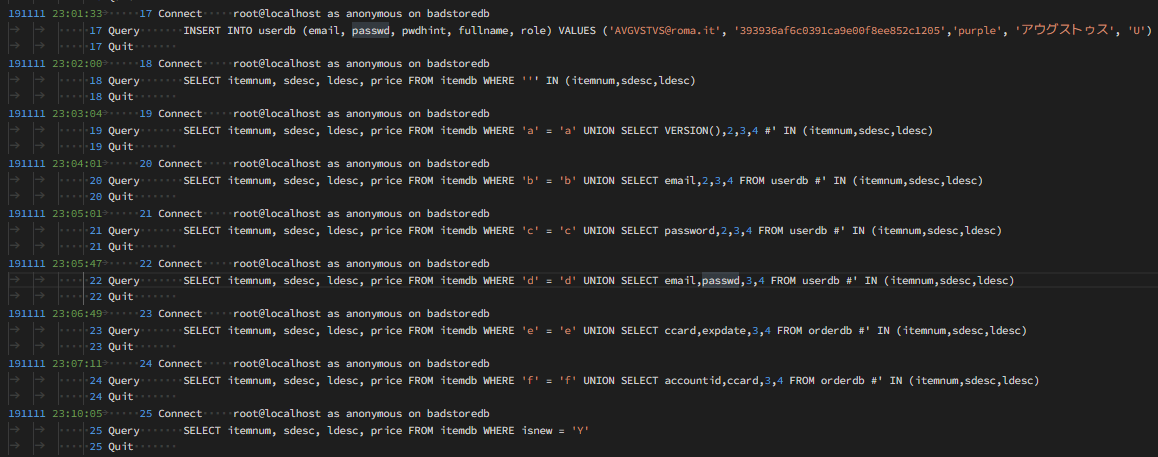
Task: Click the 'purple' password hint value
Action: [x=975, y=30]
